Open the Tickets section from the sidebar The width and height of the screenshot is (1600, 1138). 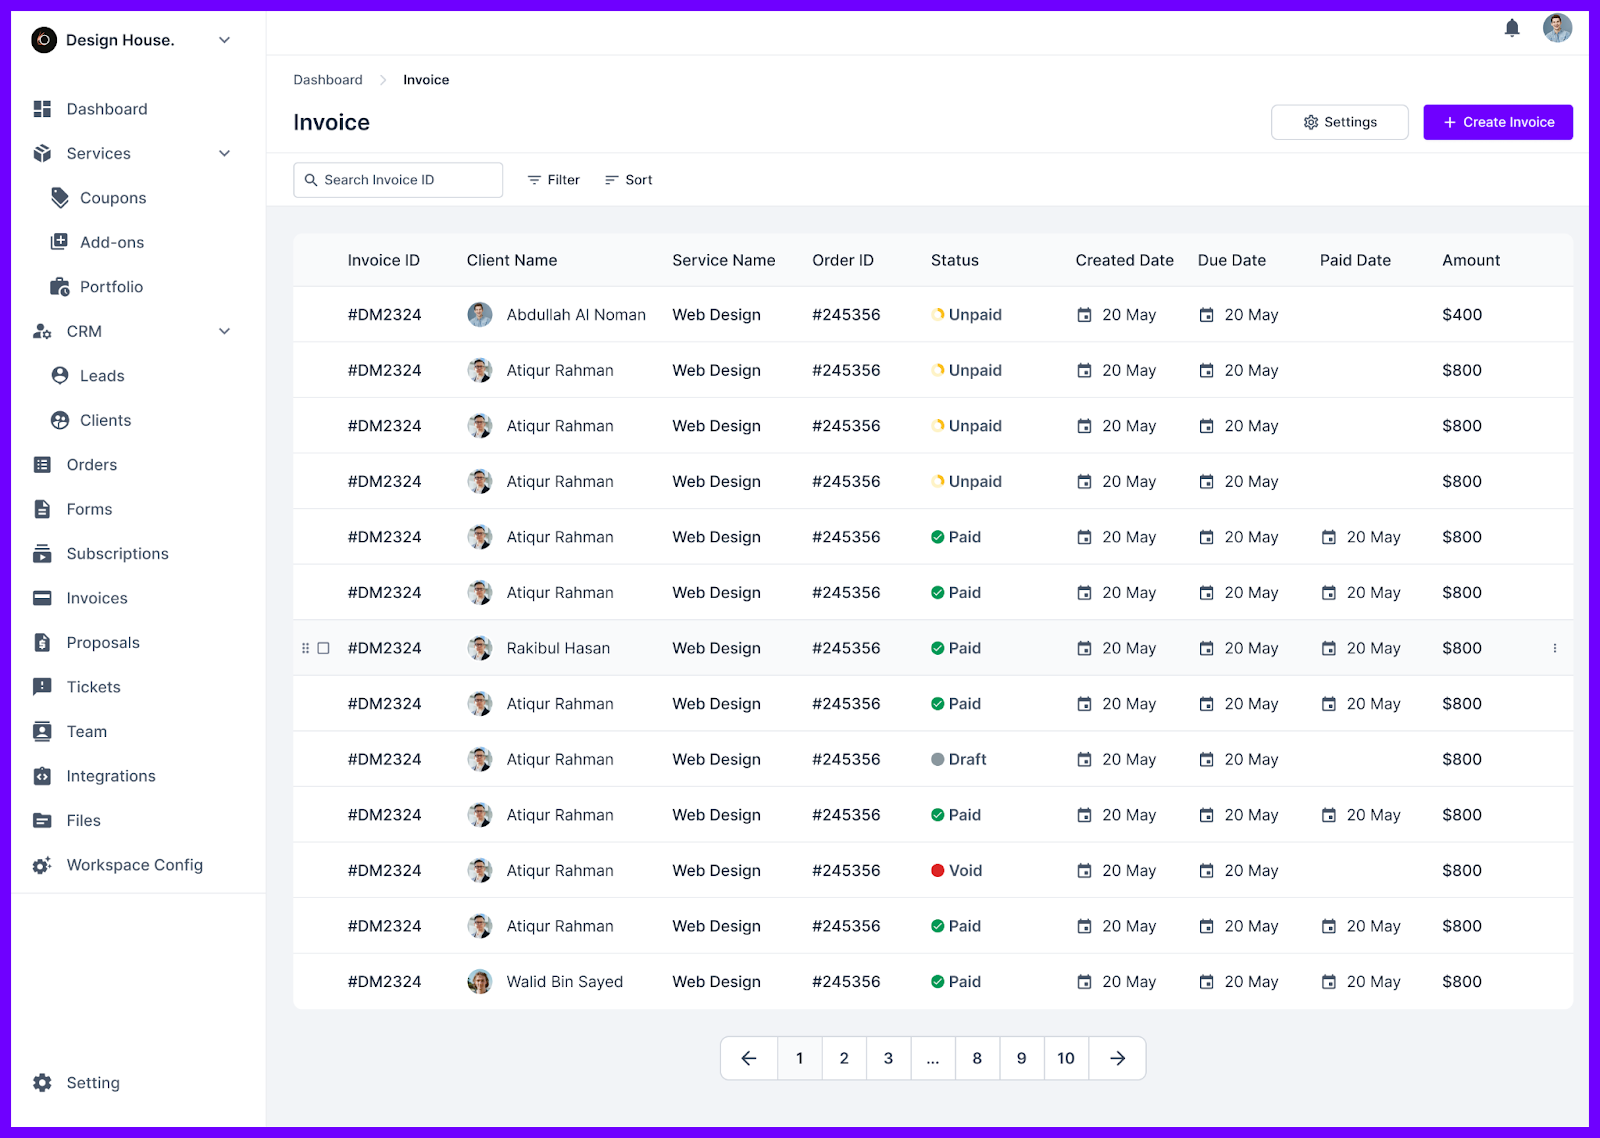(93, 686)
